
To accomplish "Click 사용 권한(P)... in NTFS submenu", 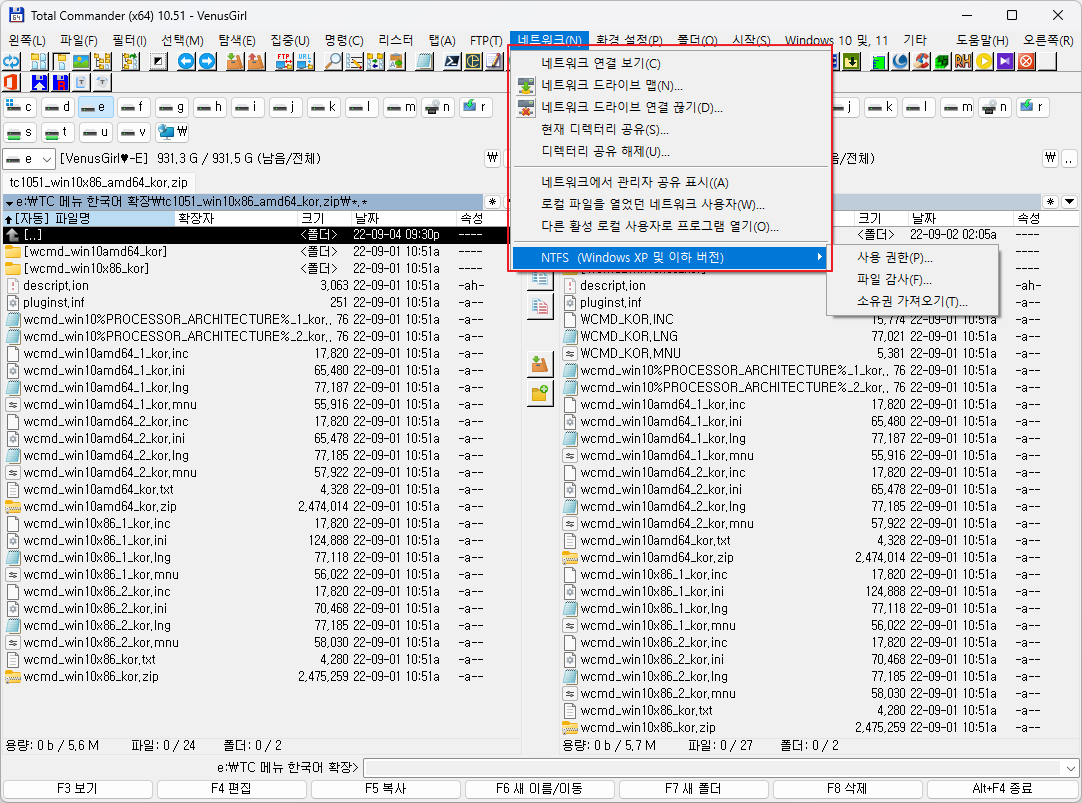I will tap(913, 258).
